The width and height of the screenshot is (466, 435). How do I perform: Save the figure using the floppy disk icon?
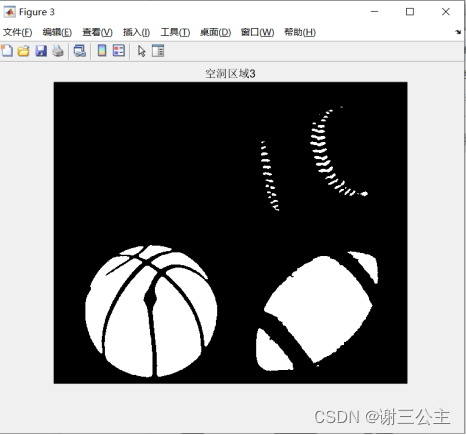point(41,51)
